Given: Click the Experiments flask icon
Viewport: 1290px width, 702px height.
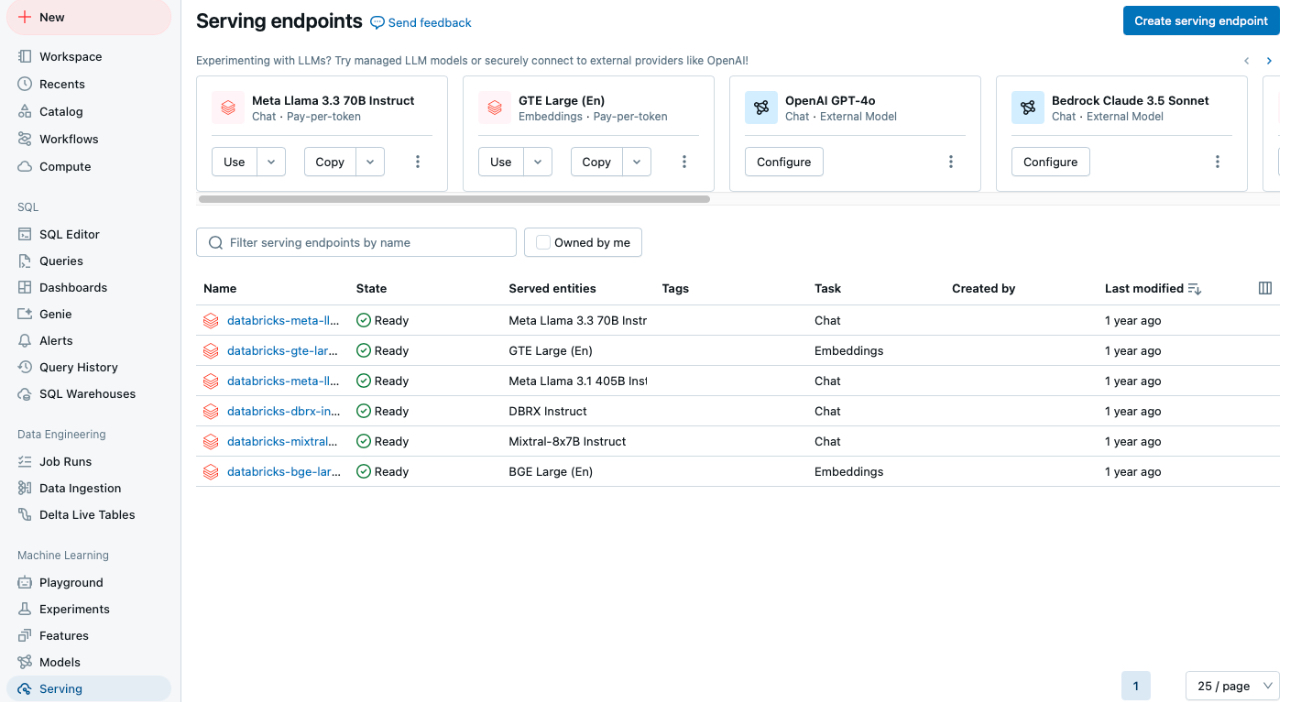Looking at the screenshot, I should coord(25,609).
